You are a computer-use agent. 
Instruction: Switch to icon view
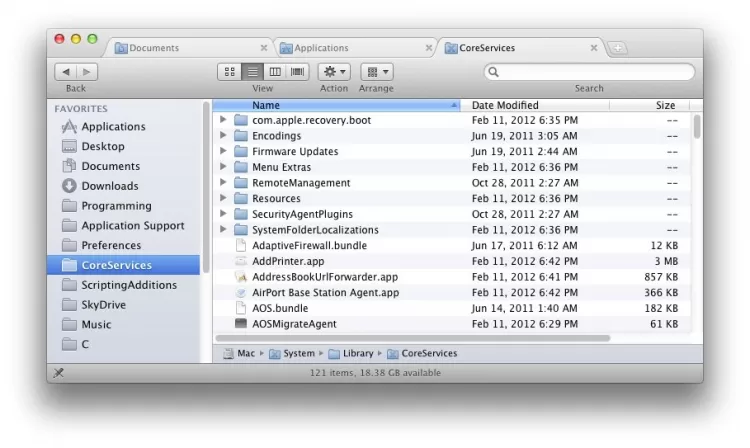click(x=230, y=72)
